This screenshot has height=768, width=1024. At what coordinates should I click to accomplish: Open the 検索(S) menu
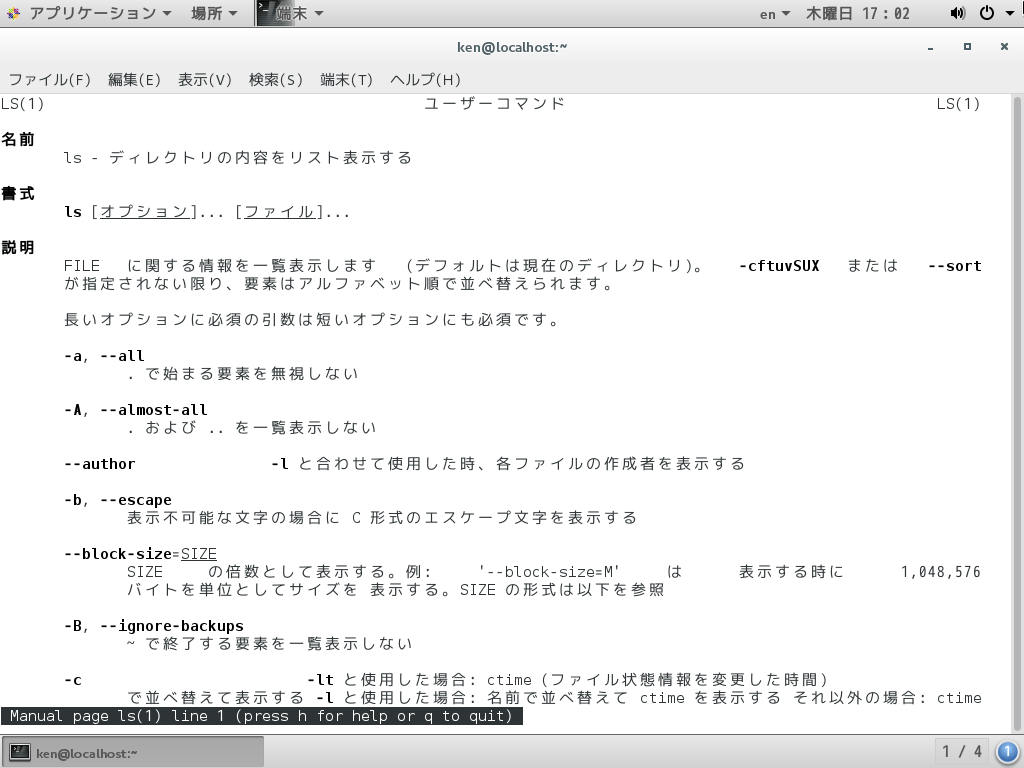point(276,80)
